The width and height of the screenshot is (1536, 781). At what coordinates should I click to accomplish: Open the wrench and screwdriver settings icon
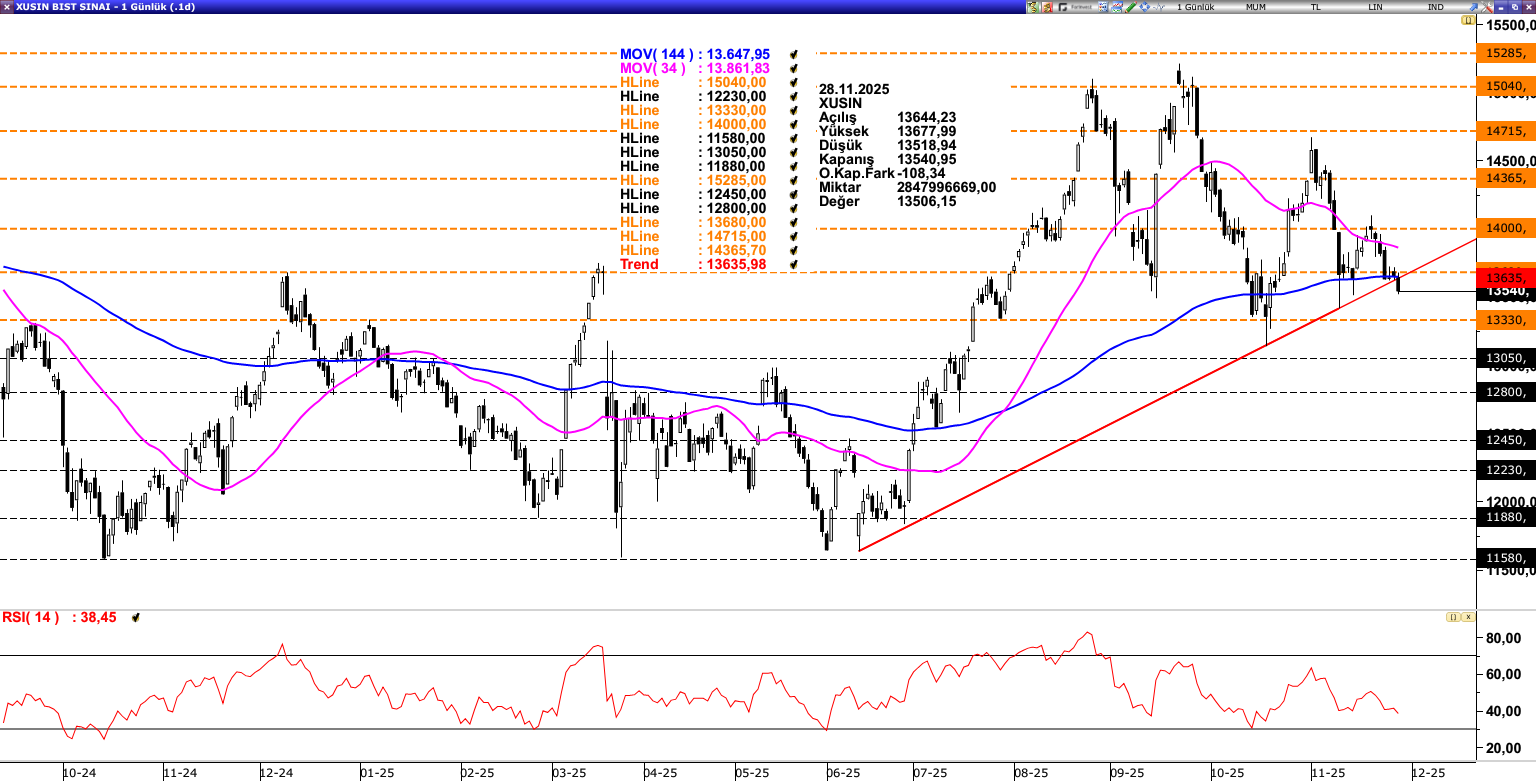(x=1486, y=7)
